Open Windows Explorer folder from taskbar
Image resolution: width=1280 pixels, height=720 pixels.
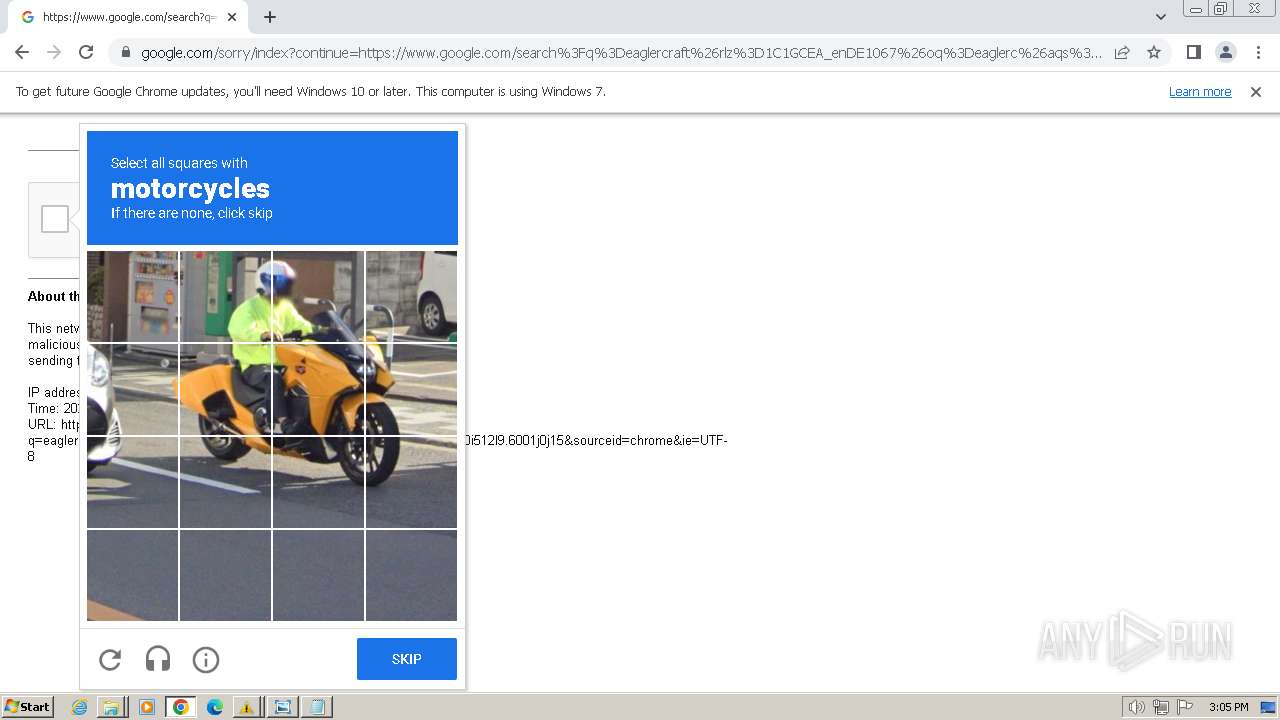(110, 707)
